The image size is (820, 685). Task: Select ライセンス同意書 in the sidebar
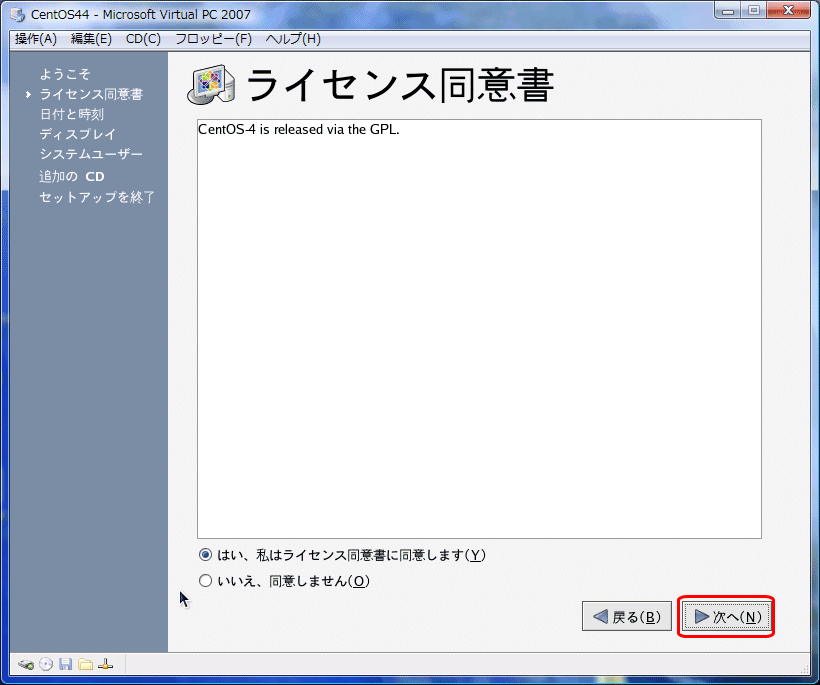[x=91, y=94]
